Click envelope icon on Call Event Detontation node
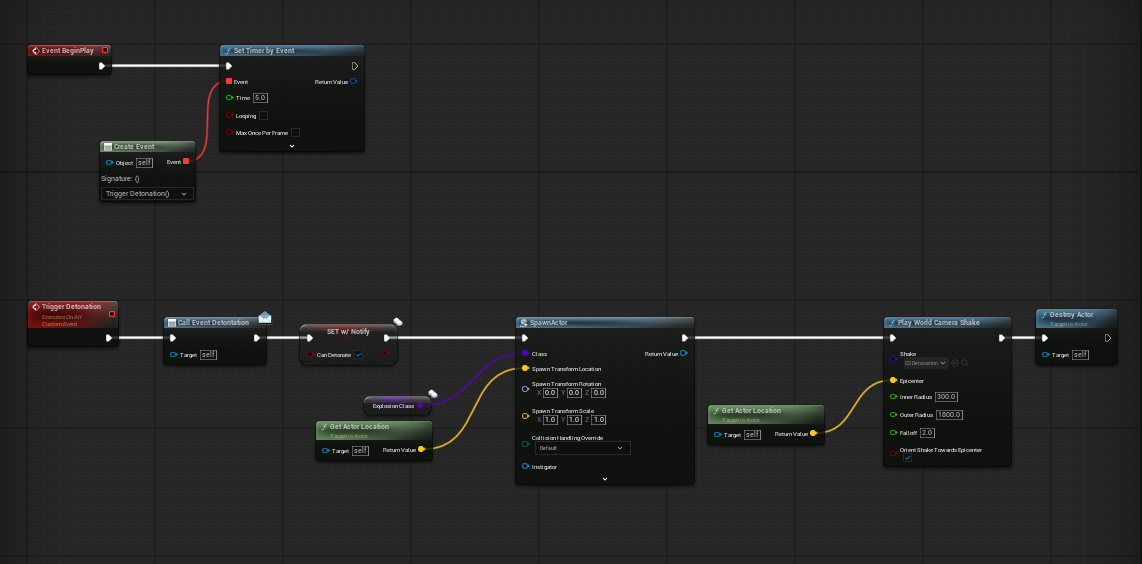 pyautogui.click(x=264, y=317)
